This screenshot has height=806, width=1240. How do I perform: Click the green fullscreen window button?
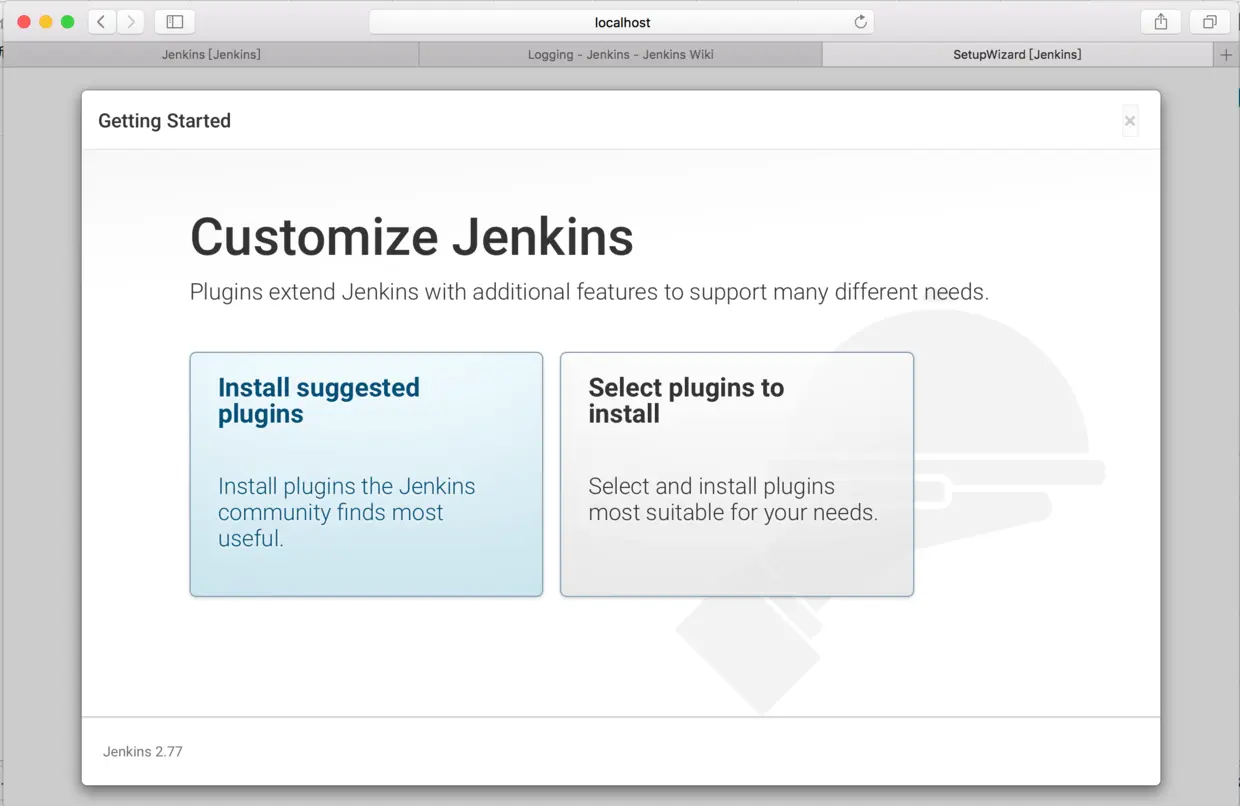click(x=68, y=22)
